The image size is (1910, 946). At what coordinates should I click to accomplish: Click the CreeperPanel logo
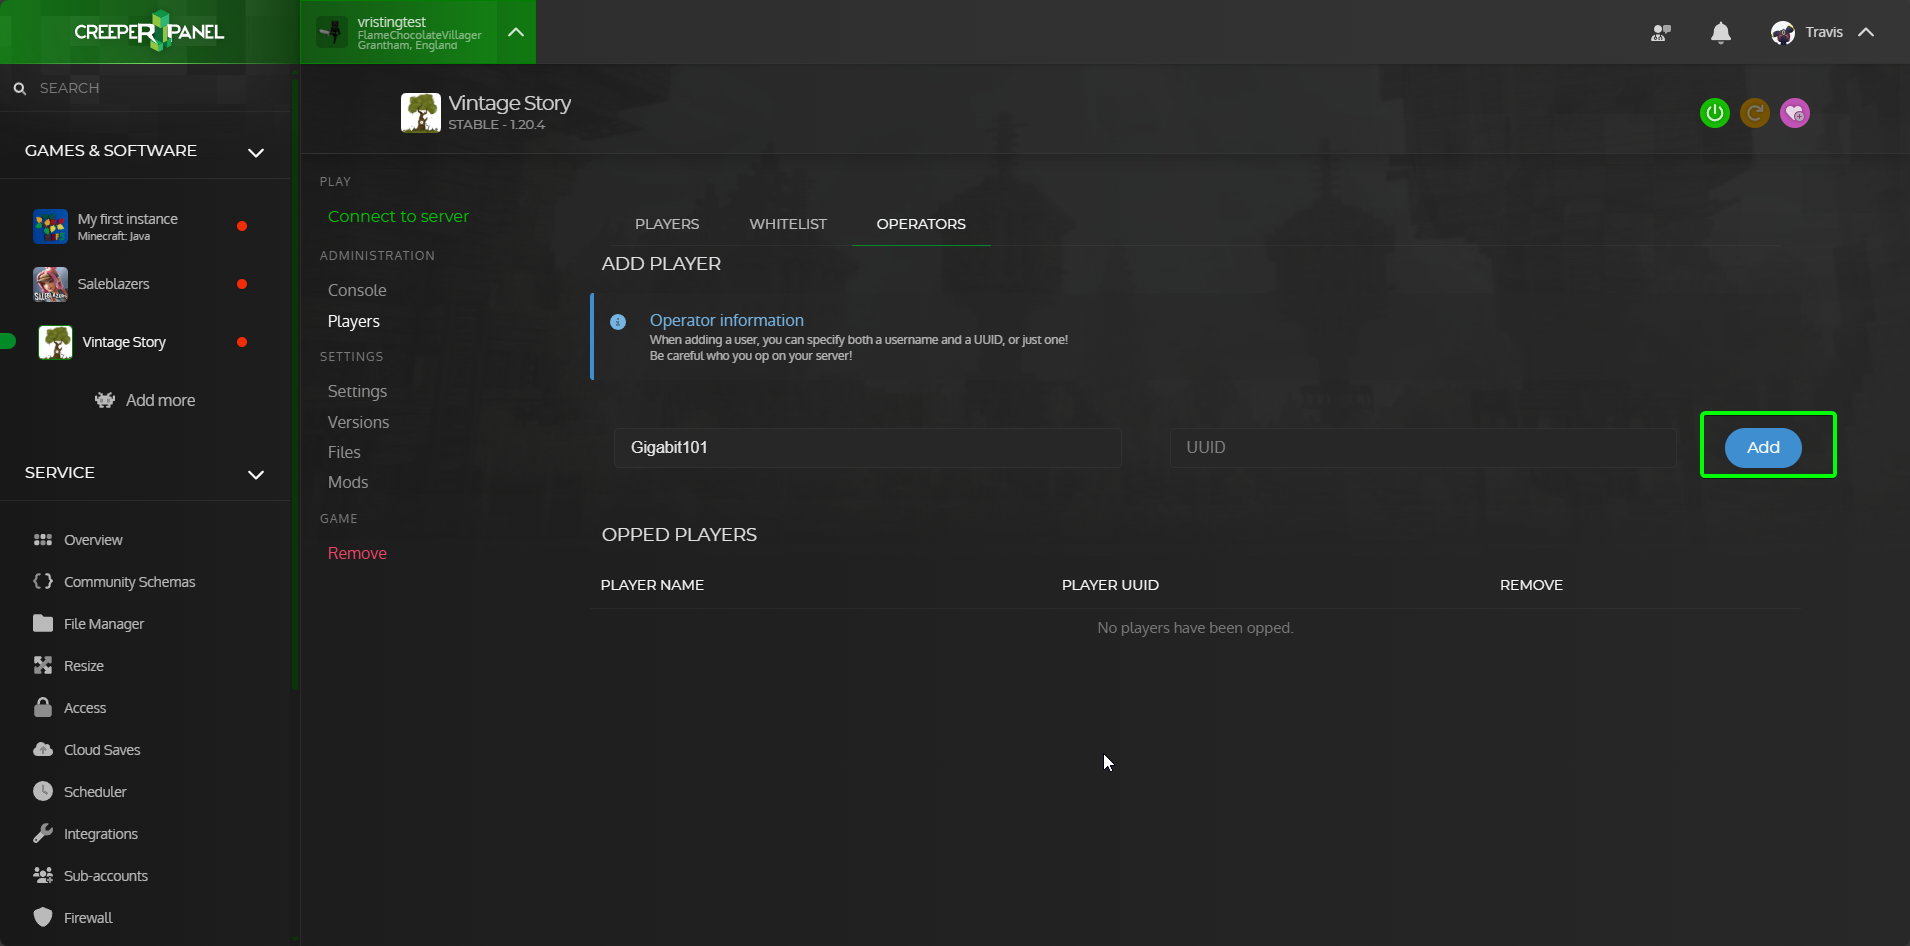coord(149,32)
